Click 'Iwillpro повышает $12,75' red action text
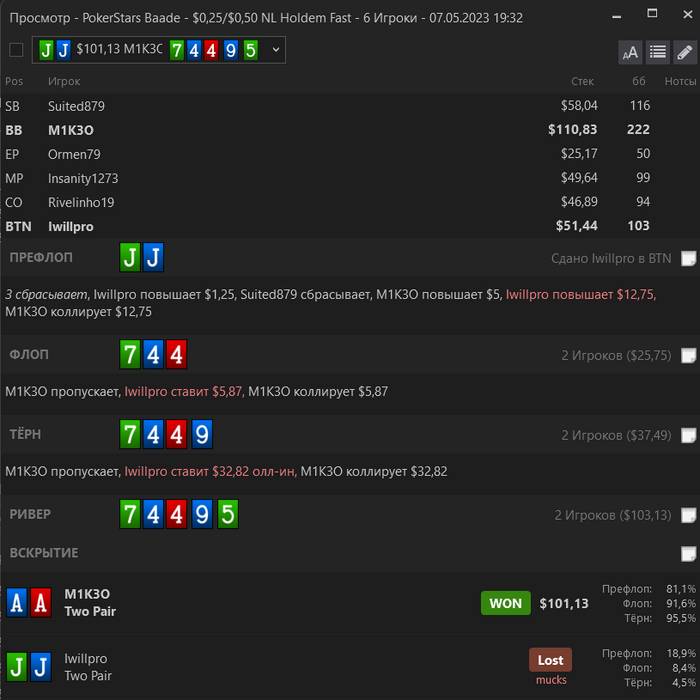 581,295
